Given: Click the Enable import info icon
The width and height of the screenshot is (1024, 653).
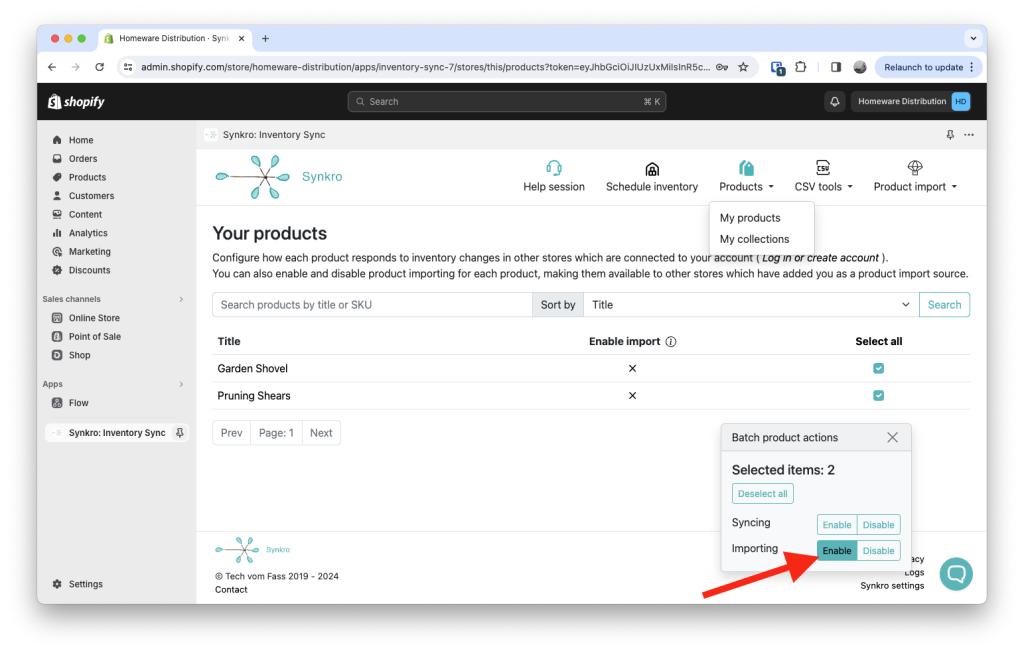Looking at the screenshot, I should pyautogui.click(x=671, y=342).
